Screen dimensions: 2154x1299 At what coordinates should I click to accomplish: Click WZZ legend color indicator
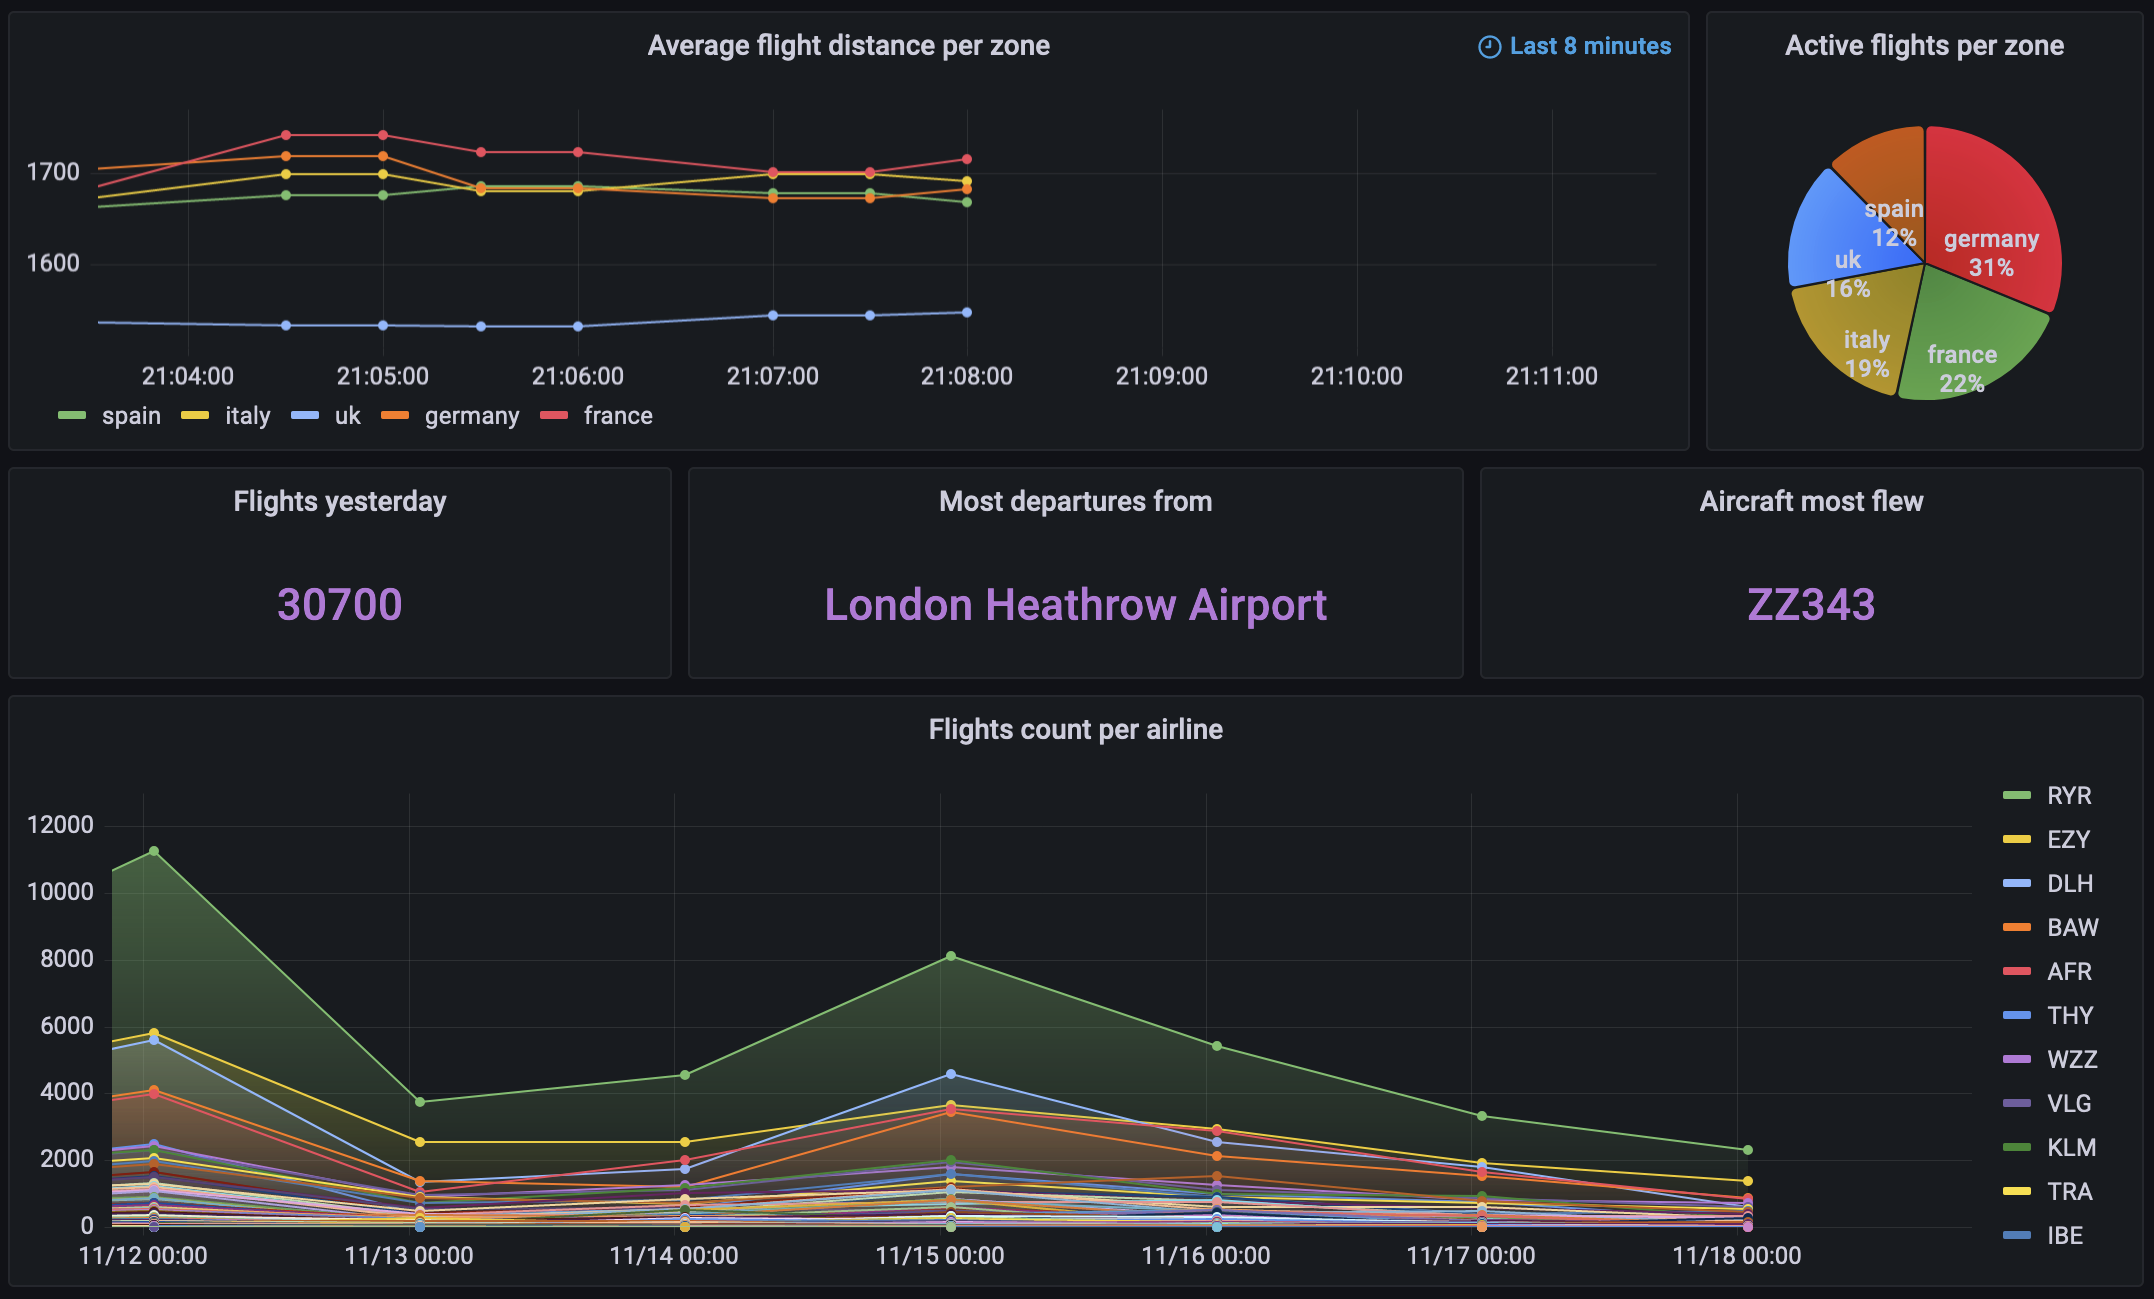point(2017,1060)
